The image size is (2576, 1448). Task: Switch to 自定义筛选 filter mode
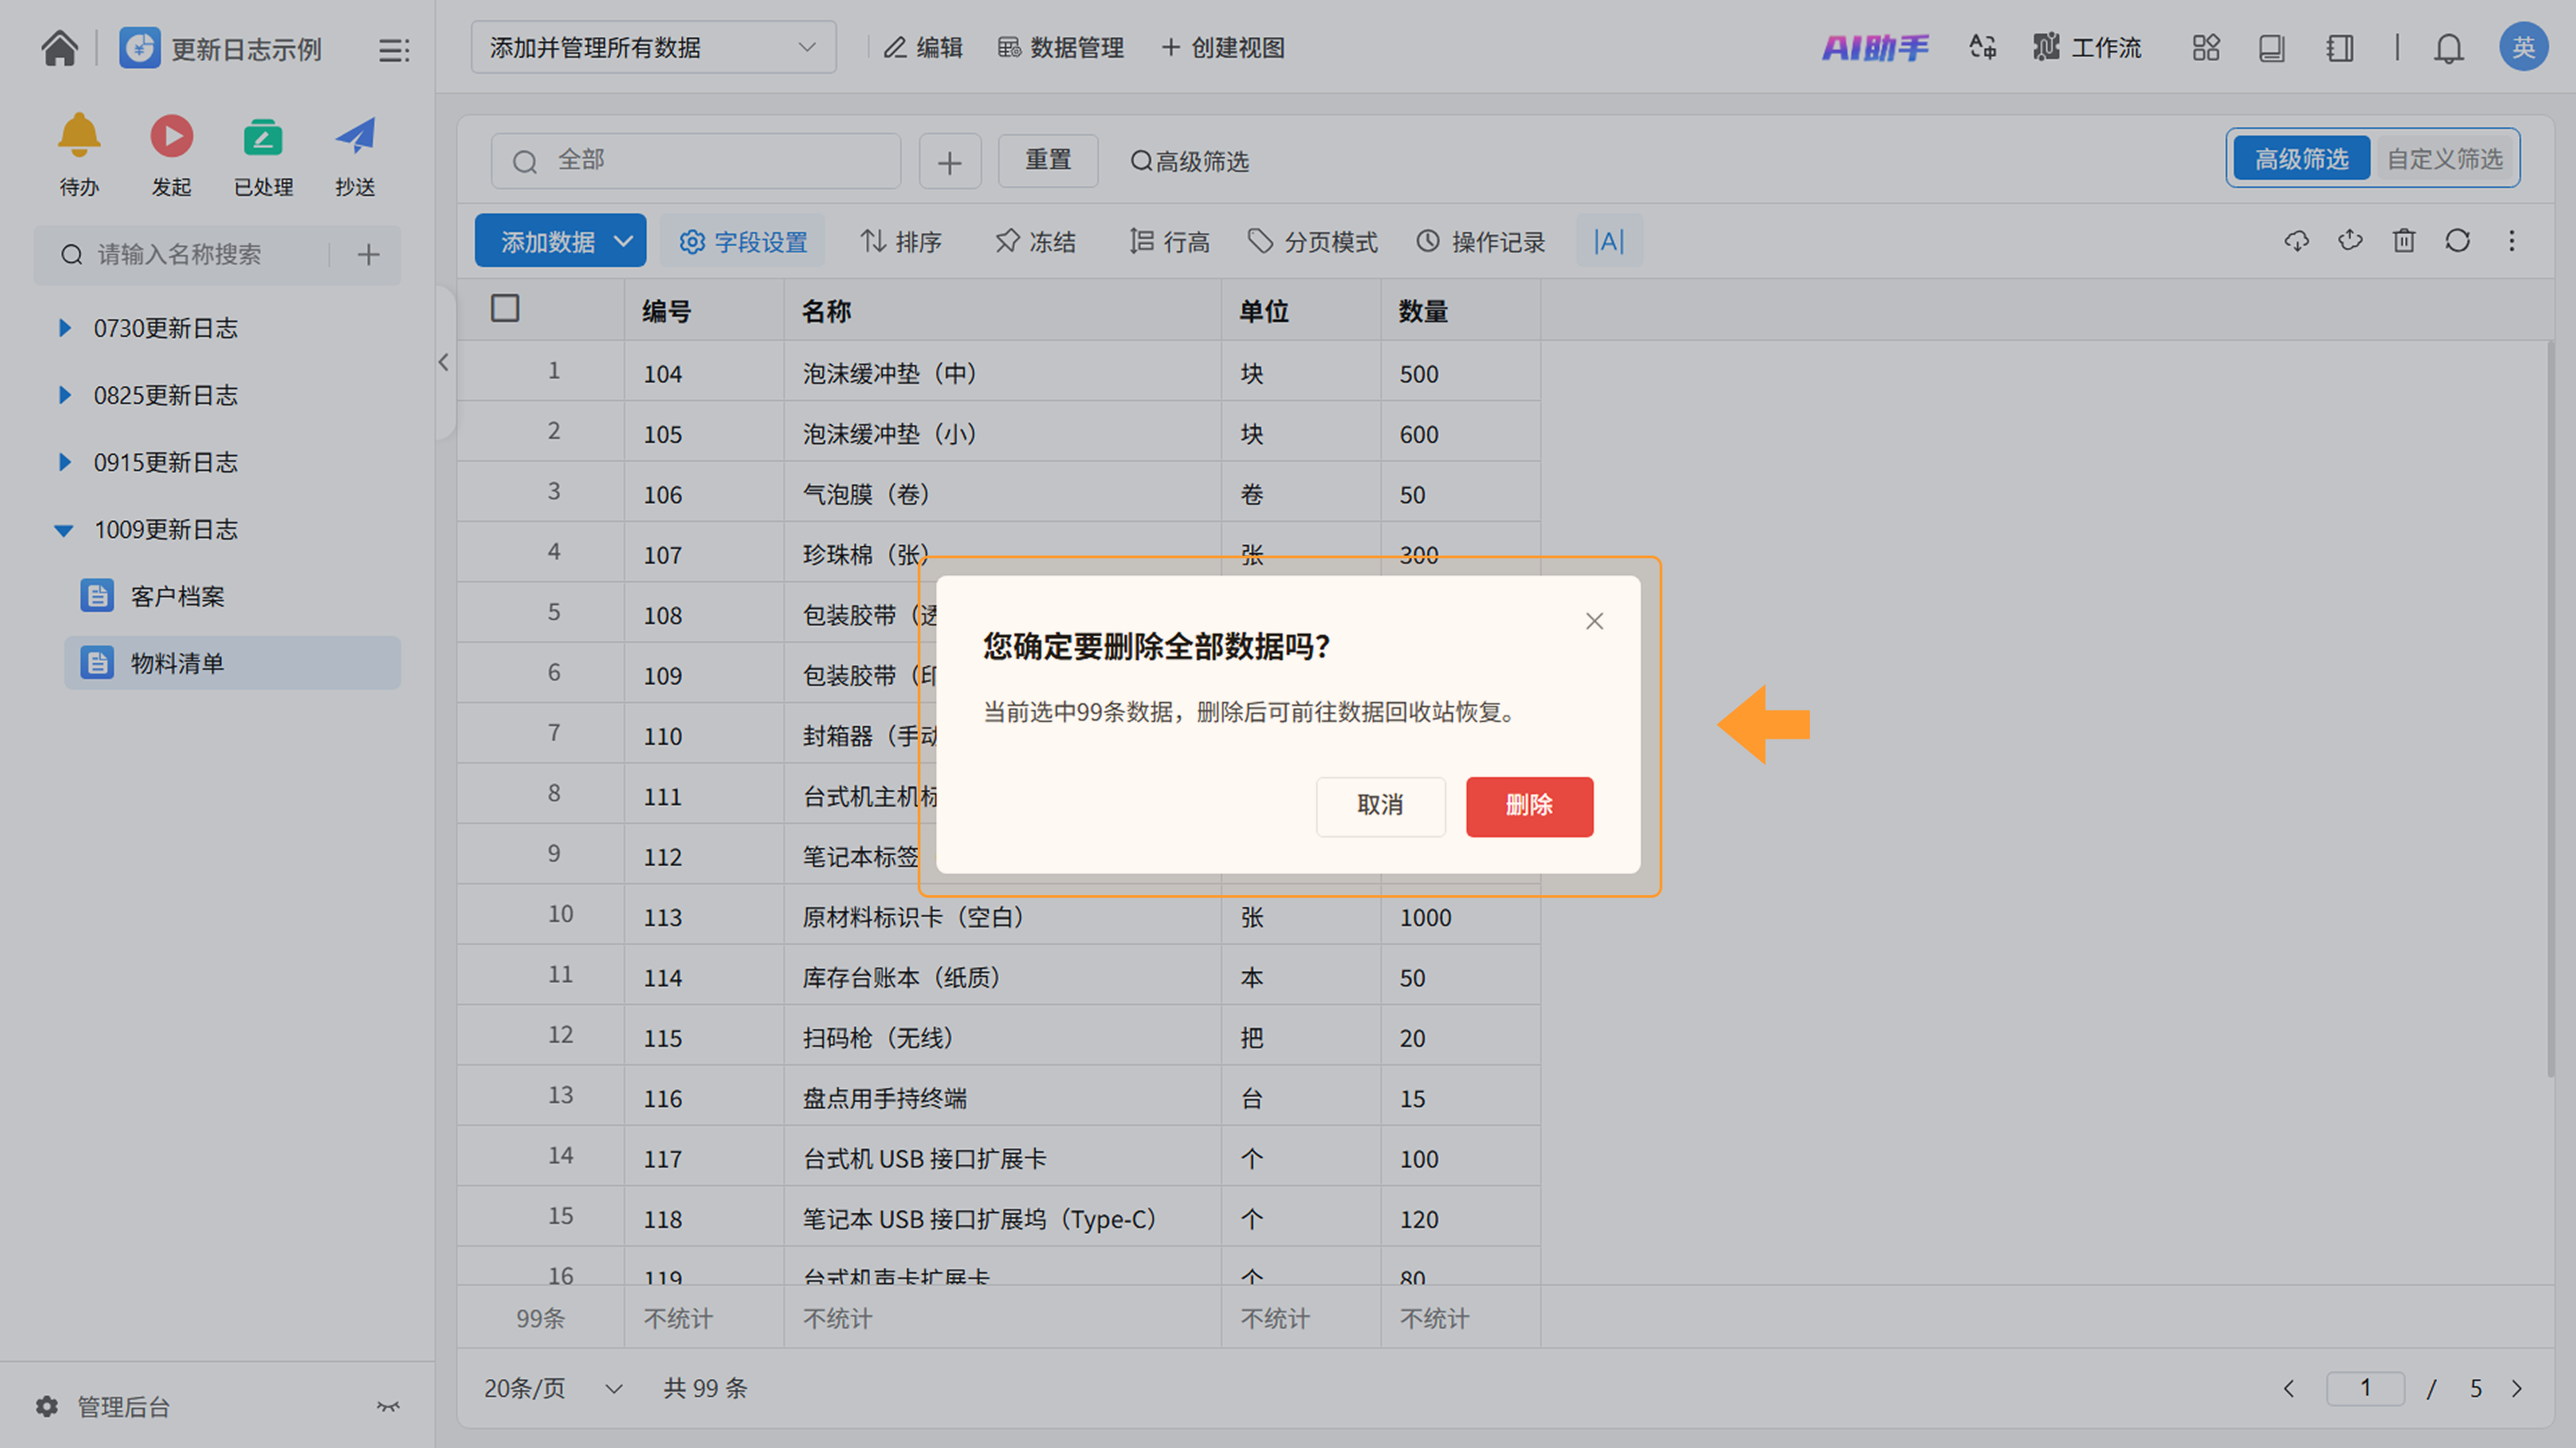coord(2444,159)
